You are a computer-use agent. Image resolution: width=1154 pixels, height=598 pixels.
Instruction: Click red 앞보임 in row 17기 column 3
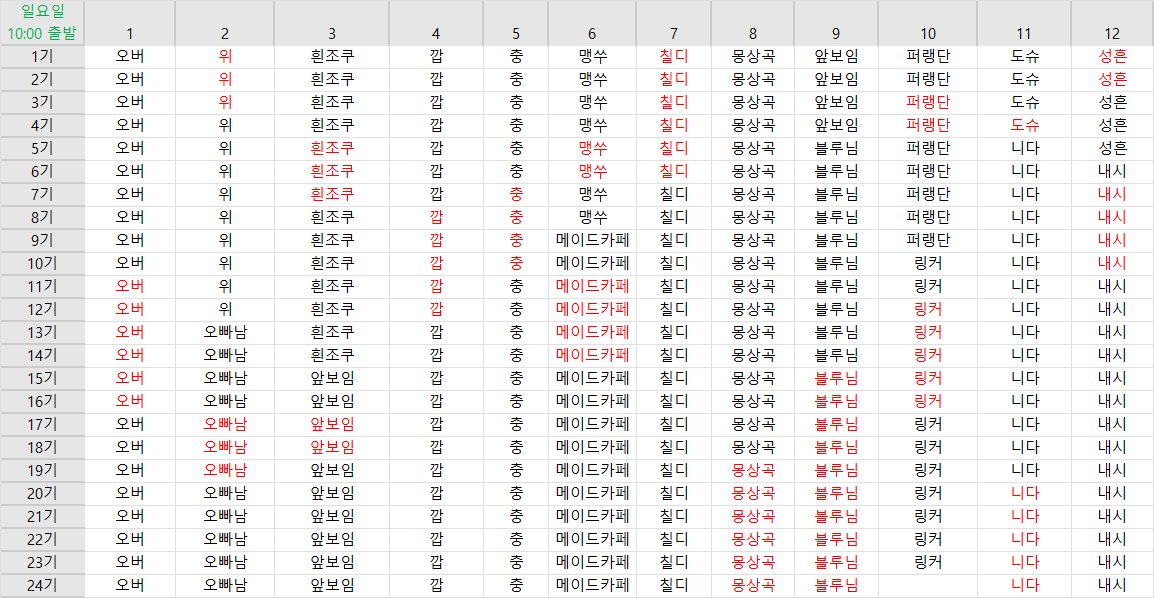[x=332, y=424]
